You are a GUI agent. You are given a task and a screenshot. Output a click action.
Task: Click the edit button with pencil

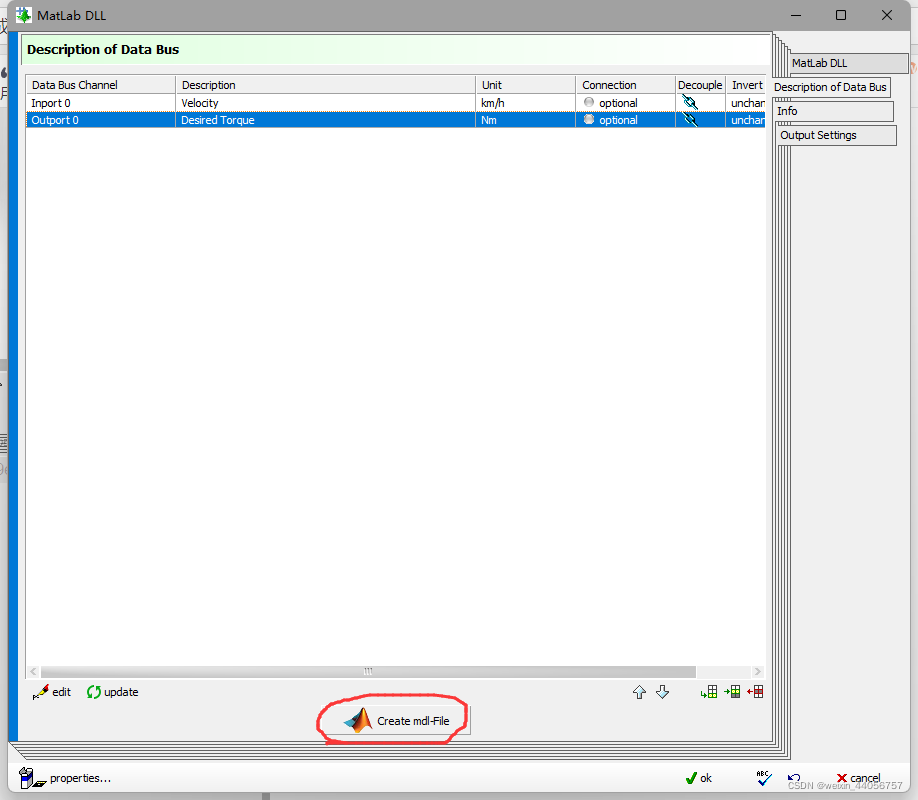[52, 692]
